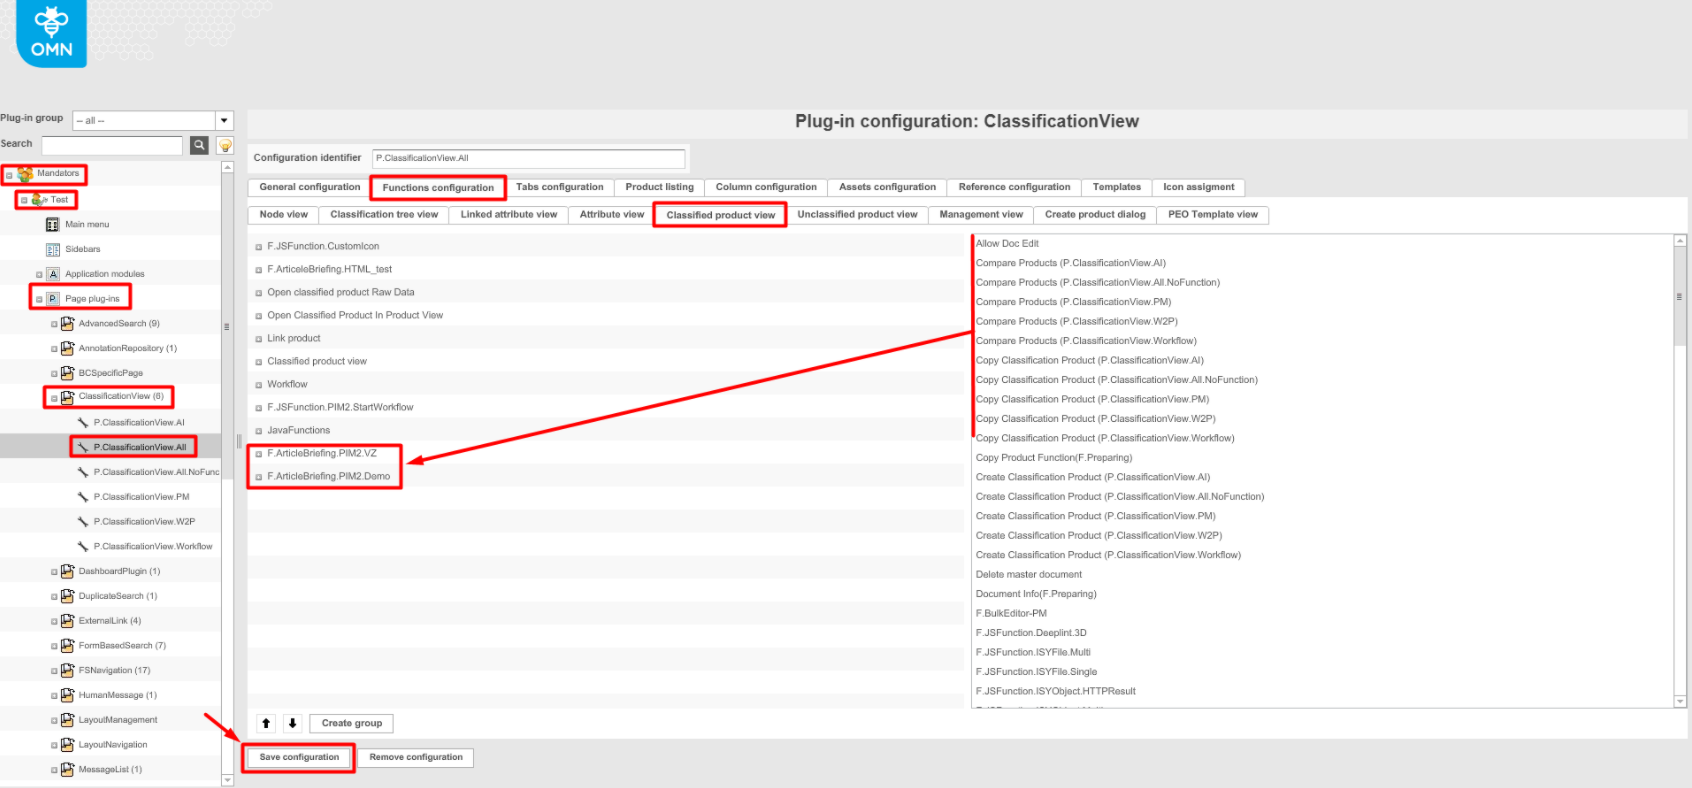Click the ExternalLink plugin icon
1692x788 pixels.
67,620
